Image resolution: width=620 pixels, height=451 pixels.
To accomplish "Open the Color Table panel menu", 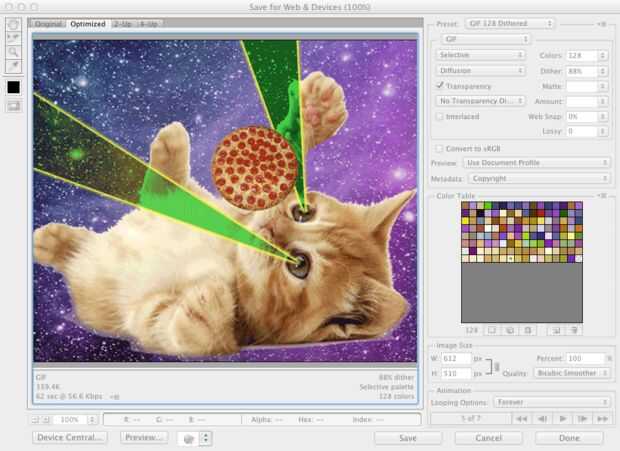I will [x=602, y=196].
